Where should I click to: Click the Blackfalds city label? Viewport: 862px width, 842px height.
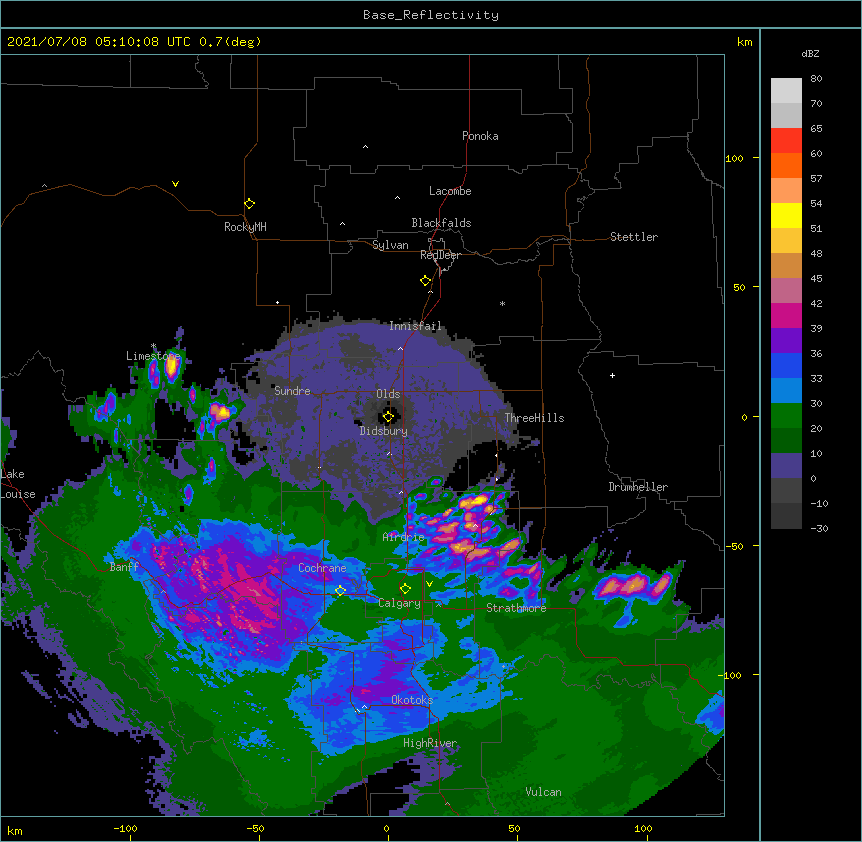pyautogui.click(x=441, y=223)
